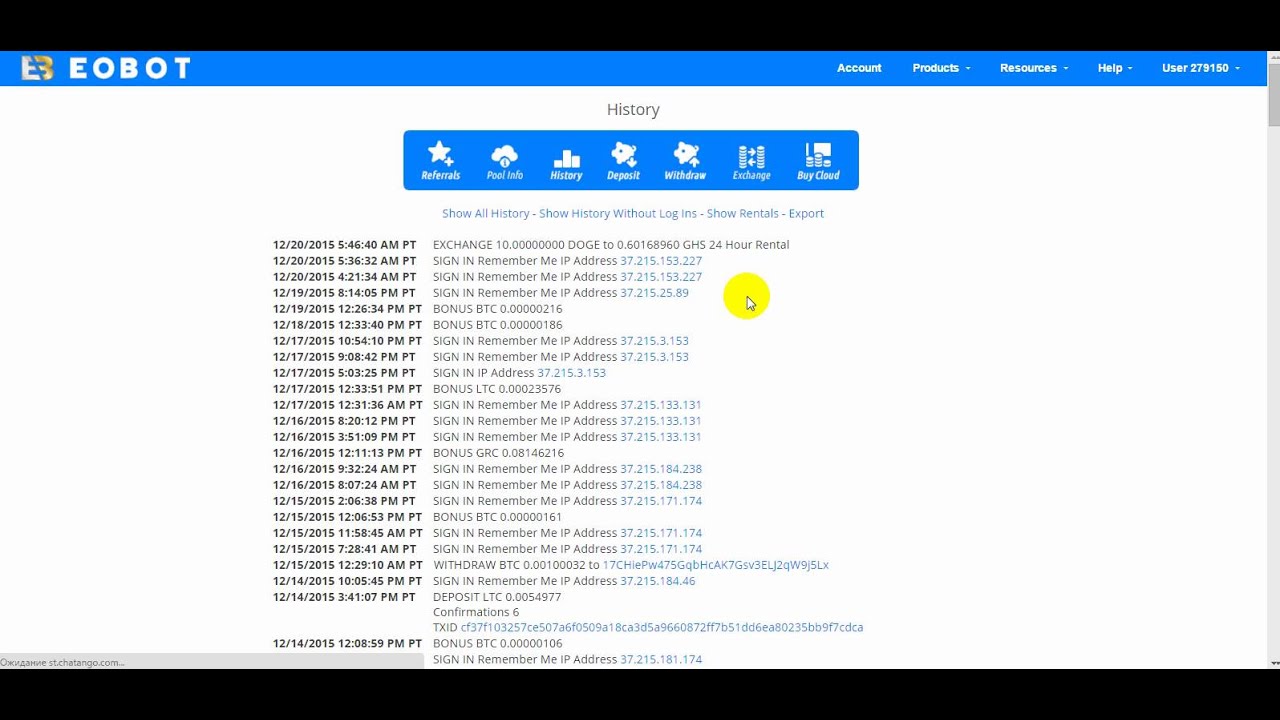Open IP 37.215.184.238 on the 9:32:24 AM row
This screenshot has height=720, width=1280.
coord(661,469)
